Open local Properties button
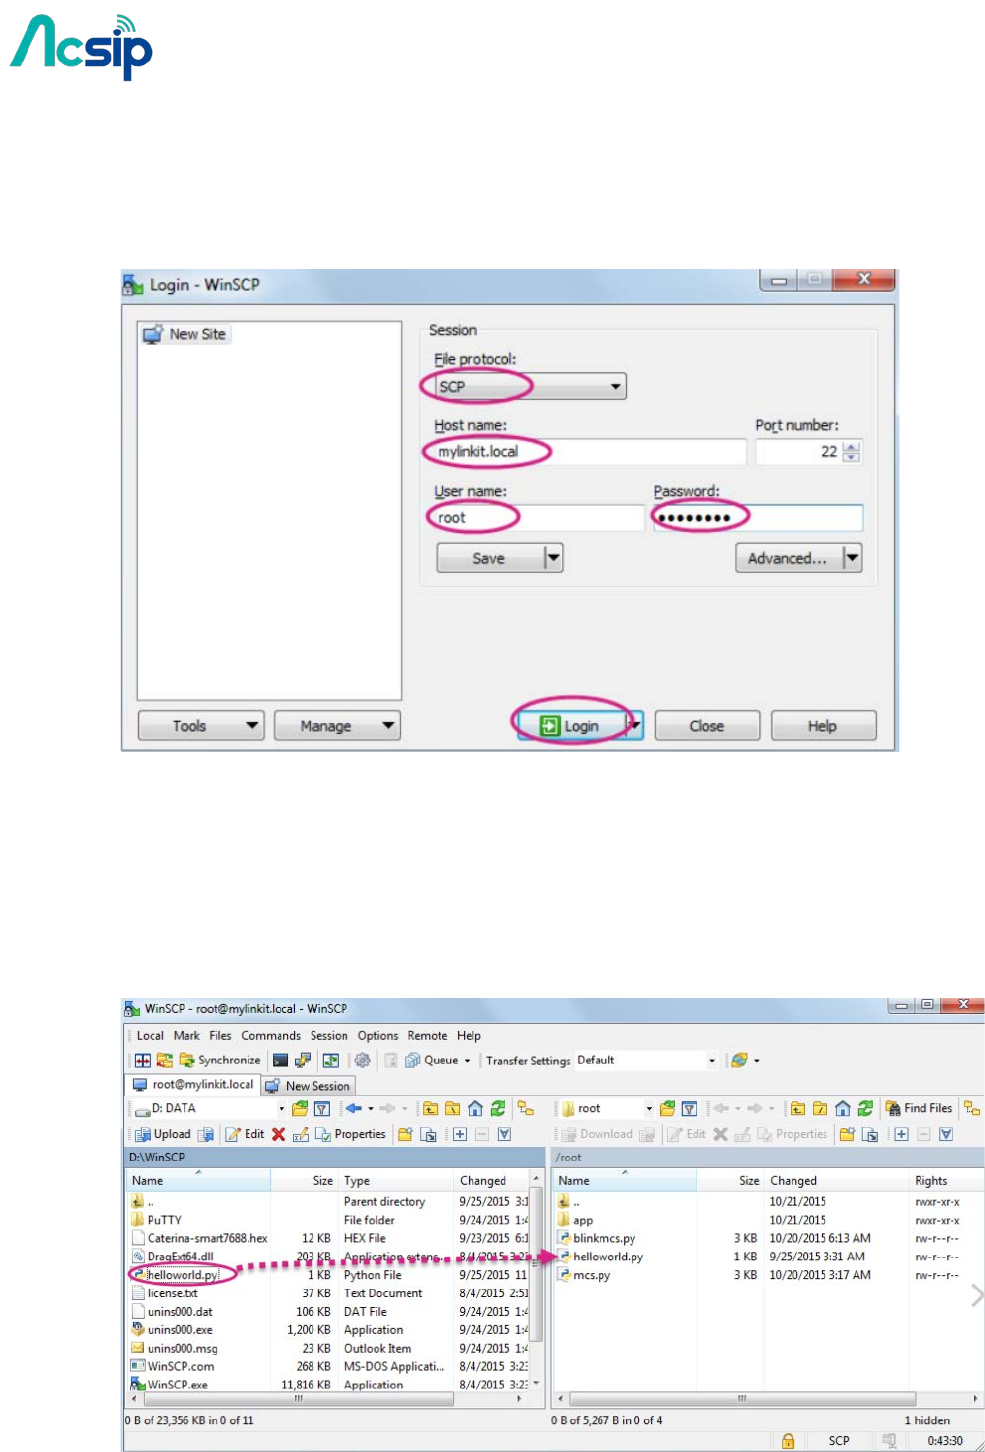Viewport: 985px width, 1452px height. click(x=350, y=1134)
